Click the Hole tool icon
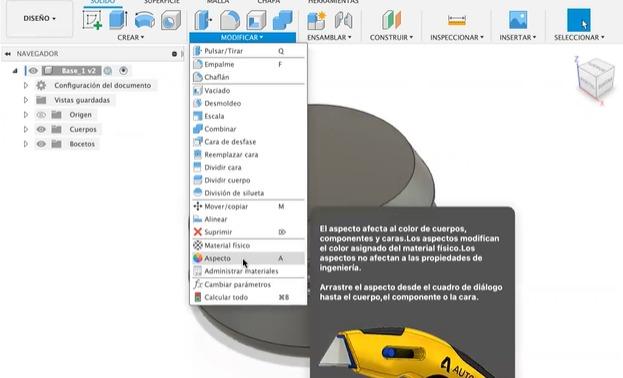The image size is (623, 378). pos(171,20)
